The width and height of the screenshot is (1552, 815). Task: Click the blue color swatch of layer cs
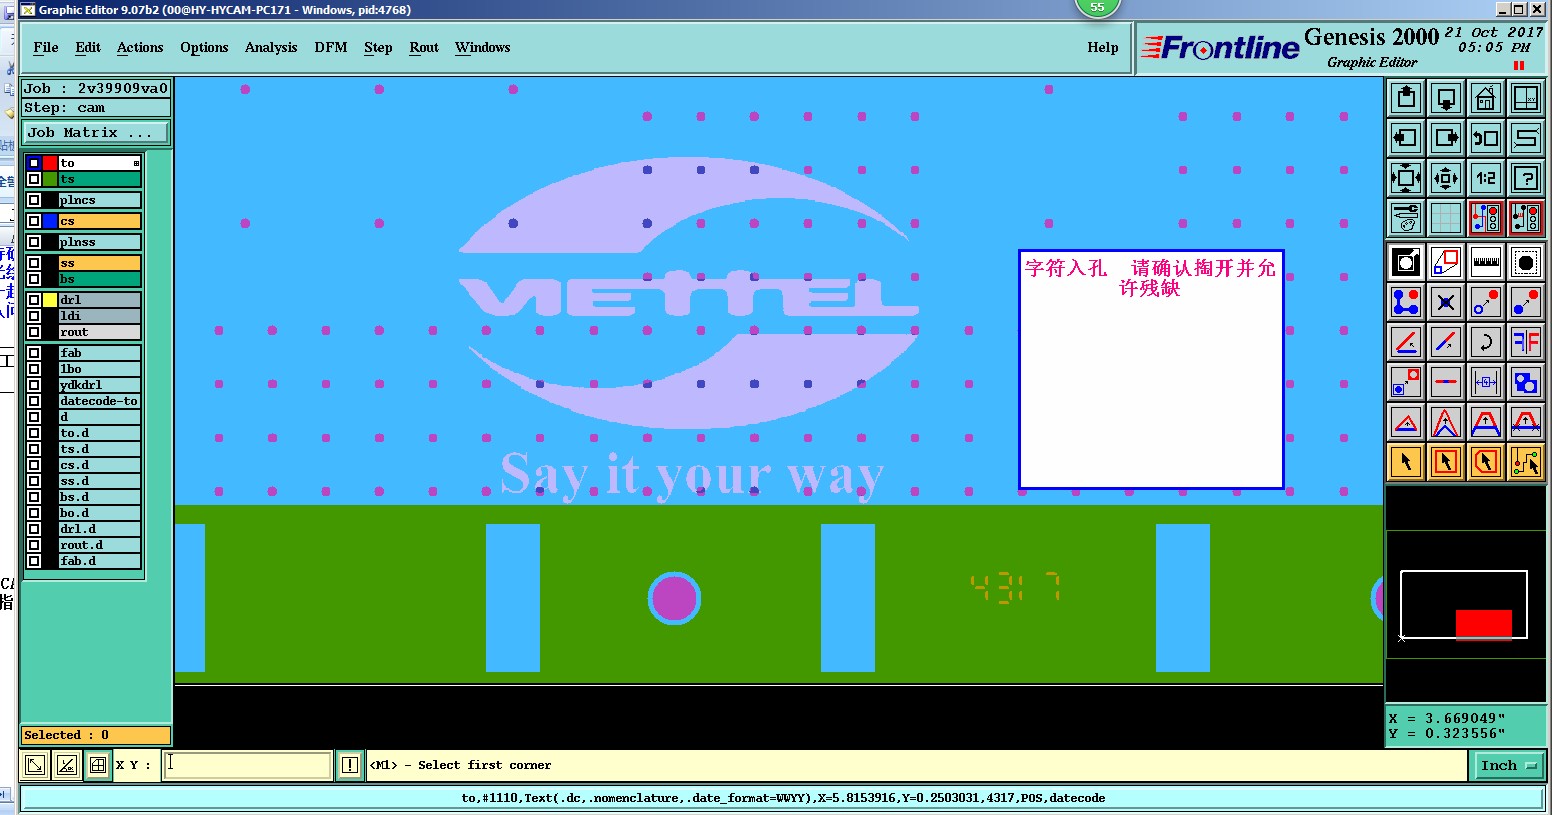pyautogui.click(x=50, y=221)
